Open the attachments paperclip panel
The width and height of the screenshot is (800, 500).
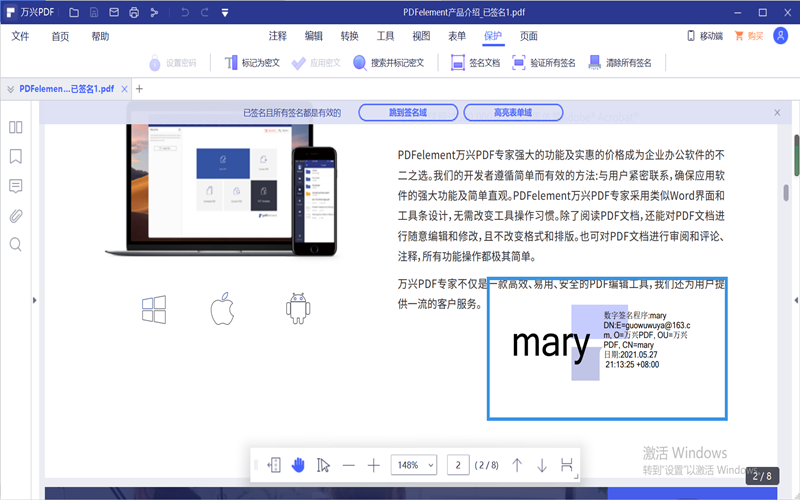point(16,215)
